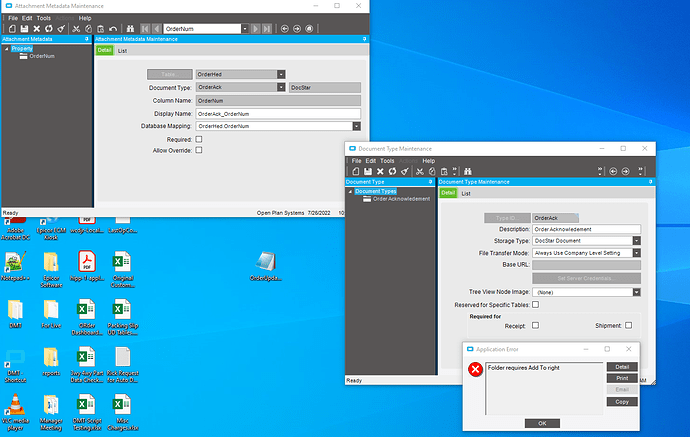The width and height of the screenshot is (690, 437).
Task: Open binoculars search in Attachment Metadata toolbar
Action: coord(130,29)
